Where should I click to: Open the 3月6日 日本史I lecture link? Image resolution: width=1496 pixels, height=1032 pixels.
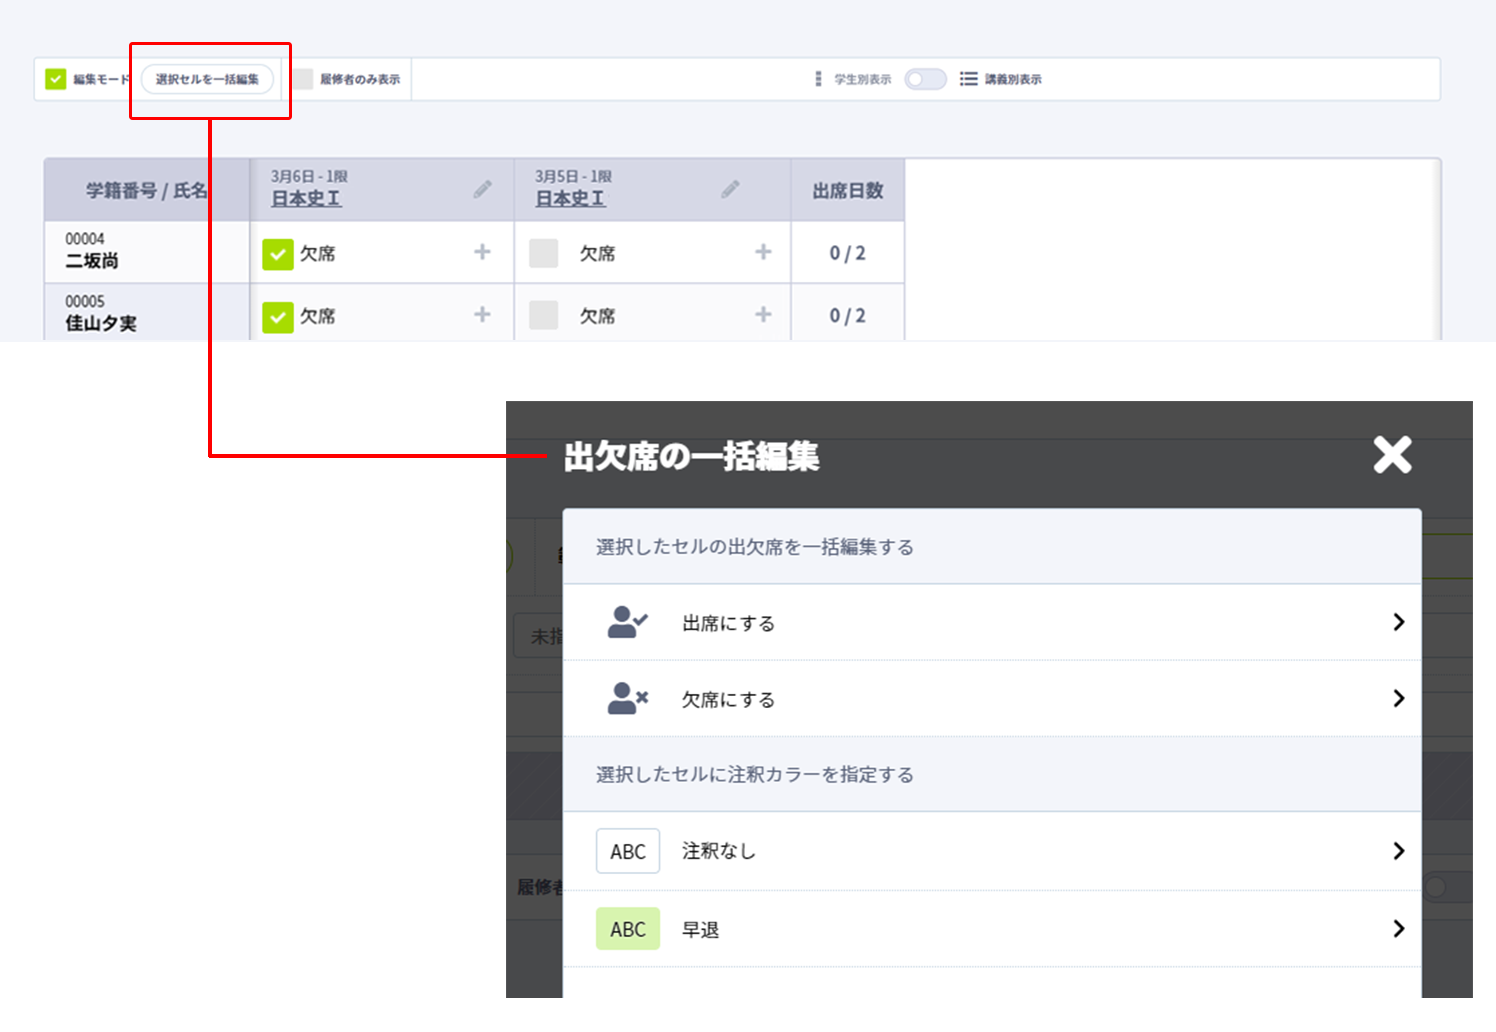(306, 199)
